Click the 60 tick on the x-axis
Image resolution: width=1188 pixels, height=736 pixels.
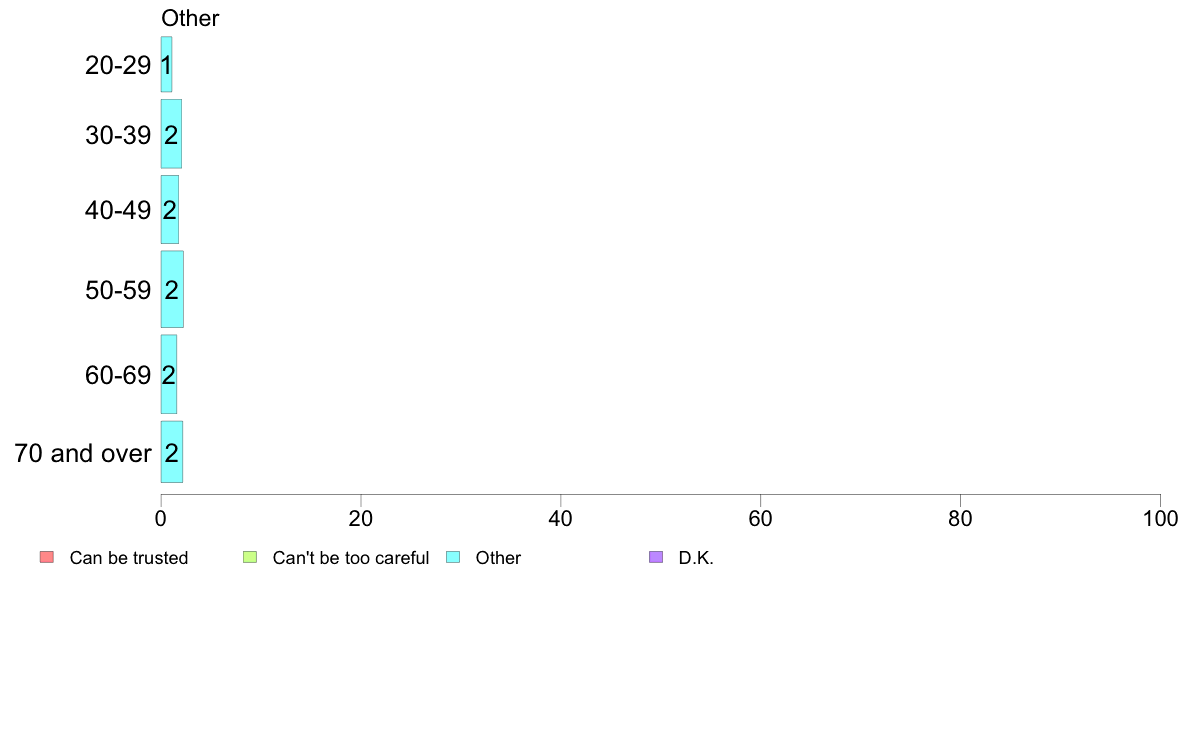coord(760,518)
